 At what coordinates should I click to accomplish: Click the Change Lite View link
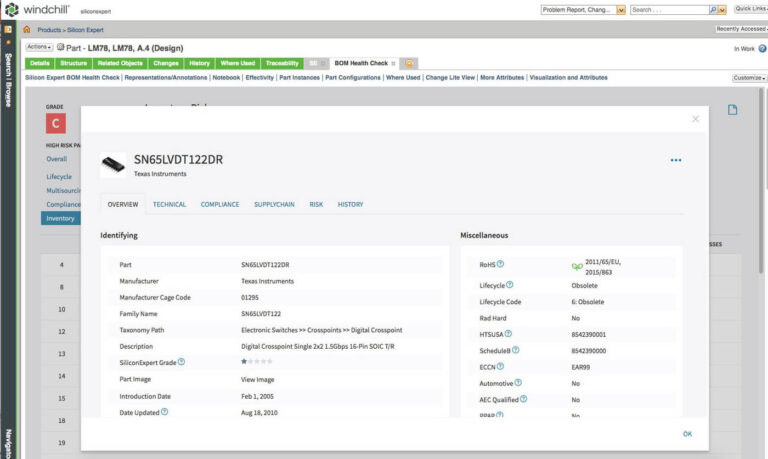click(450, 77)
